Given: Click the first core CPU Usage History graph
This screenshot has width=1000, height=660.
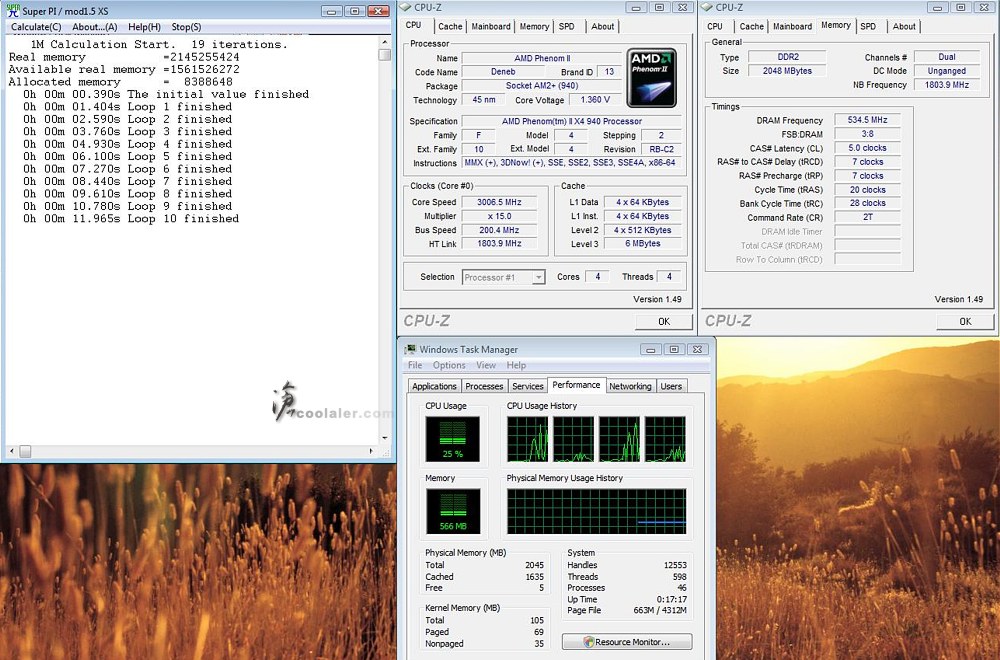Looking at the screenshot, I should click(527, 439).
